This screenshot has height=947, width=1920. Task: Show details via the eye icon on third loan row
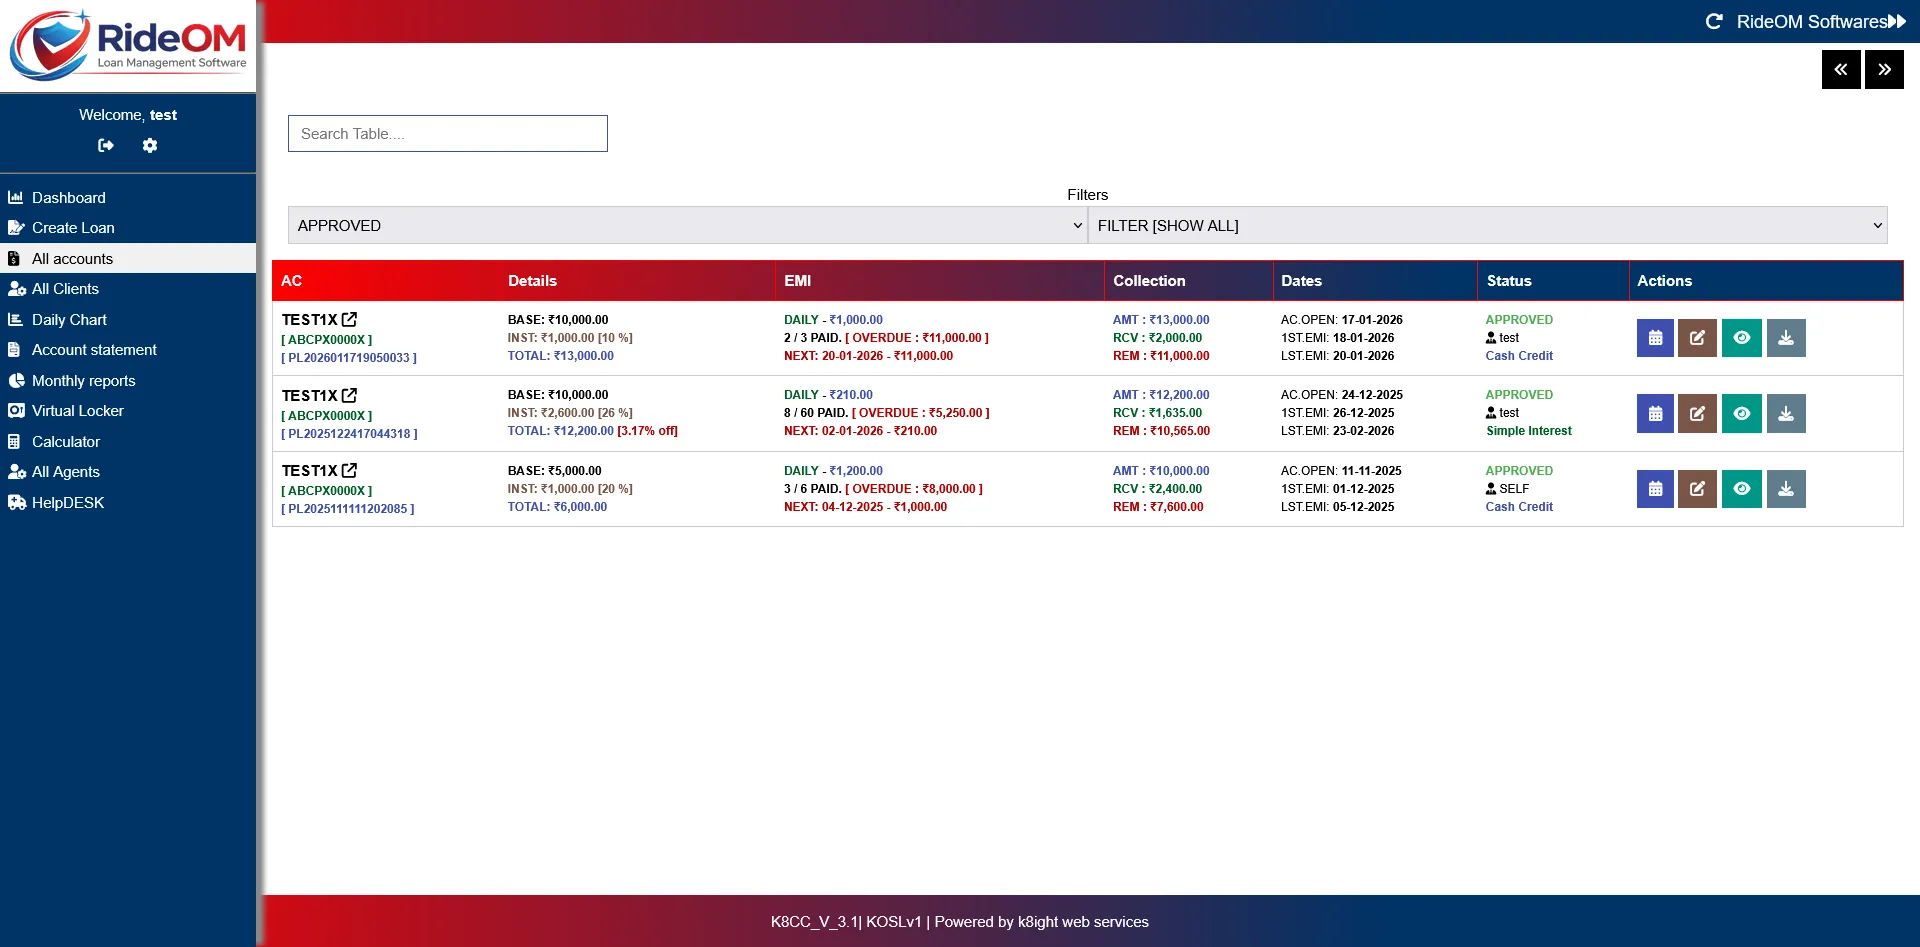(1742, 489)
